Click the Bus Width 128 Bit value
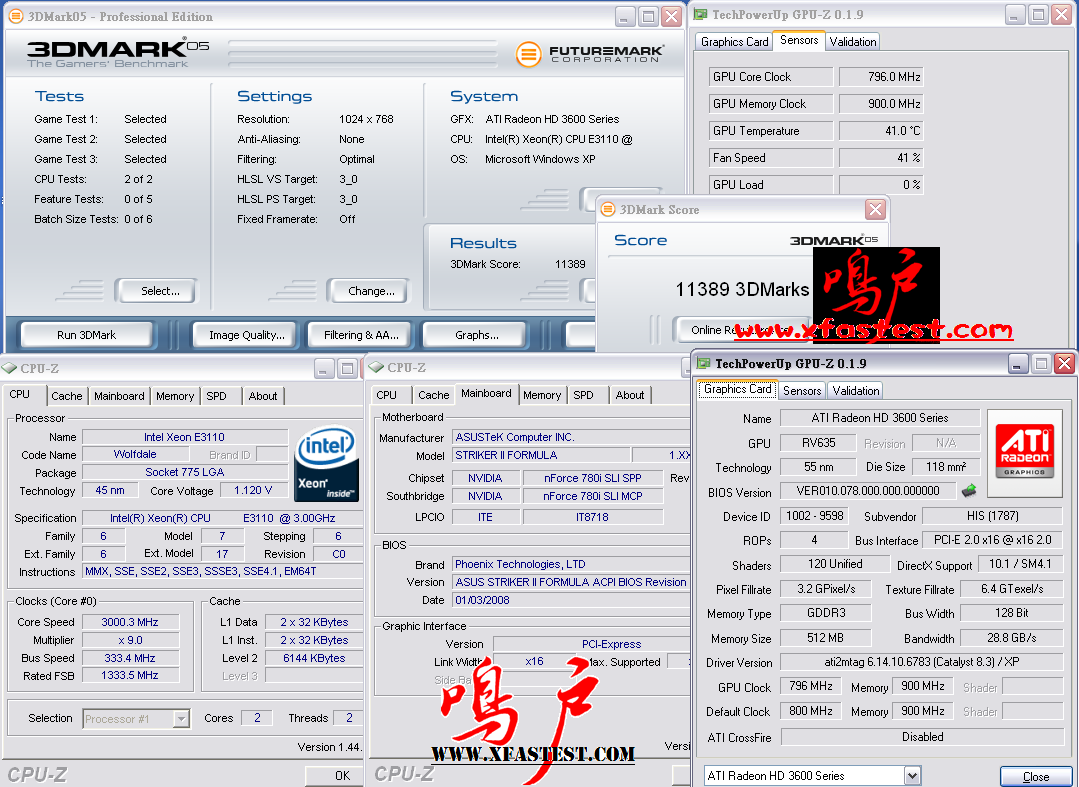 (x=1012, y=612)
